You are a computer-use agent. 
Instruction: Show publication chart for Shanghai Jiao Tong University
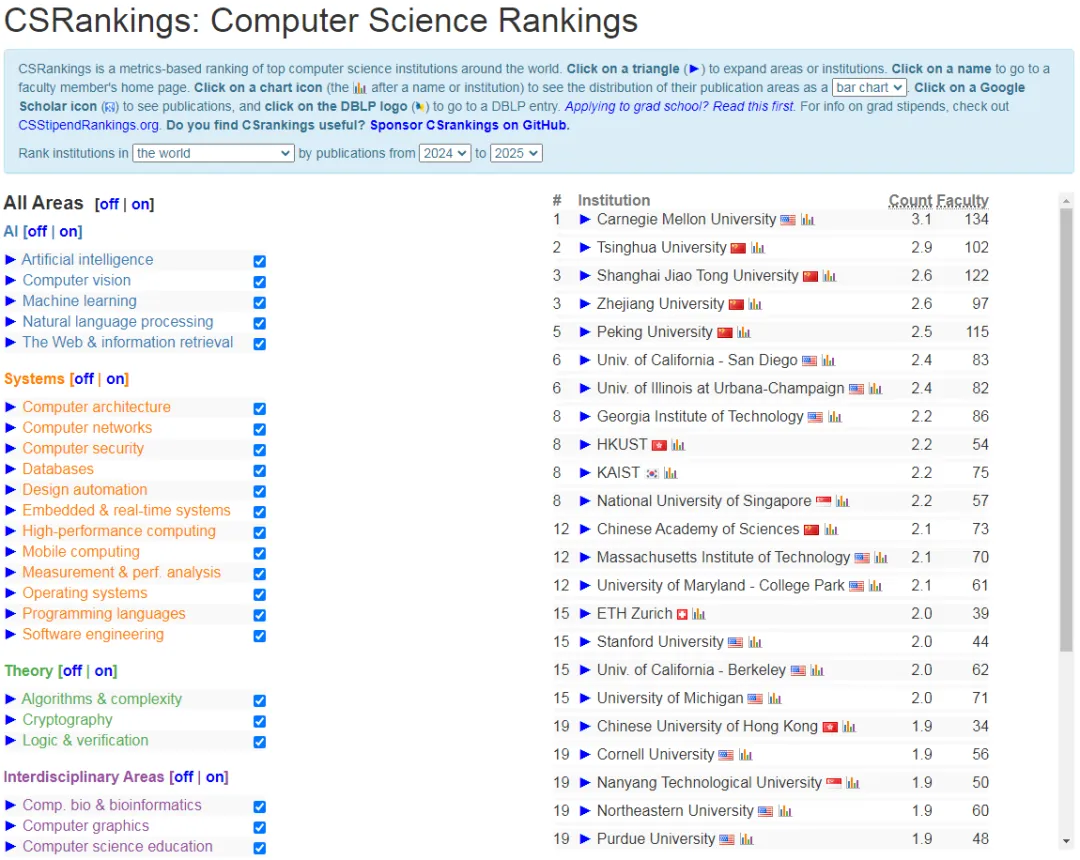829,277
